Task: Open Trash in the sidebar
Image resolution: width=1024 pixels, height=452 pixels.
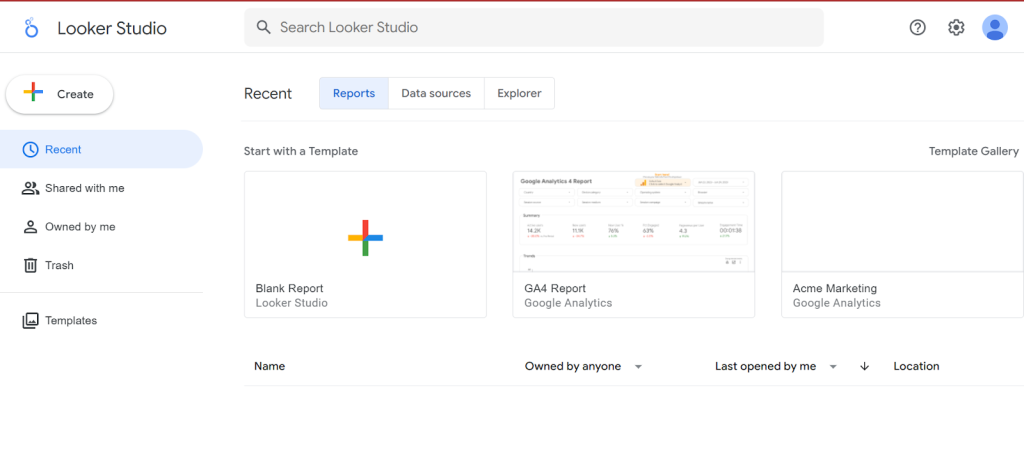Action: click(x=101, y=265)
